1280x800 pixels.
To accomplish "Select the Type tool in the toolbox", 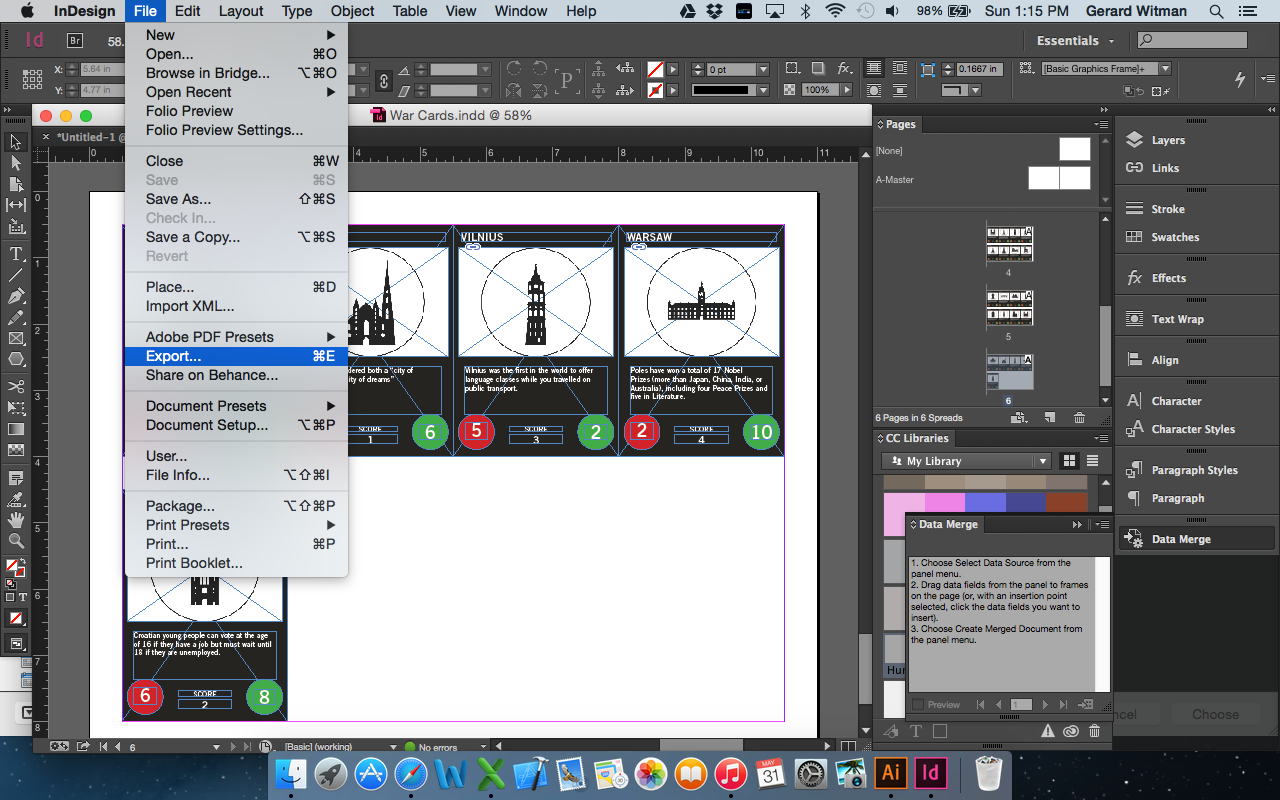I will click(x=15, y=252).
